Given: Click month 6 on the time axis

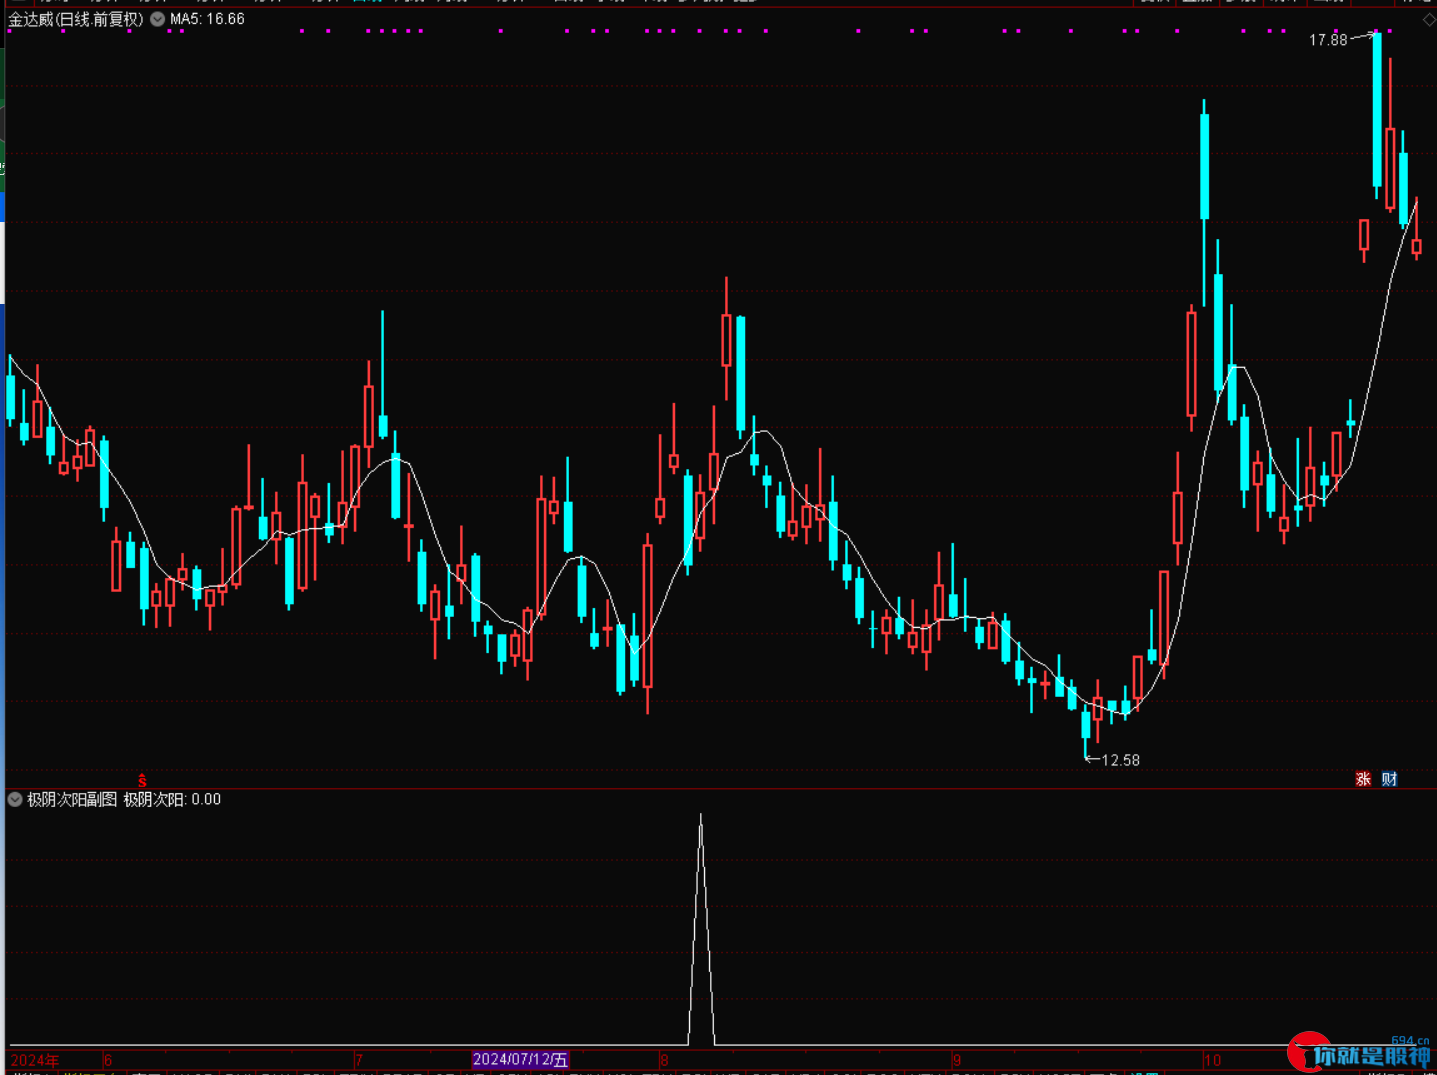Looking at the screenshot, I should click(x=108, y=1060).
